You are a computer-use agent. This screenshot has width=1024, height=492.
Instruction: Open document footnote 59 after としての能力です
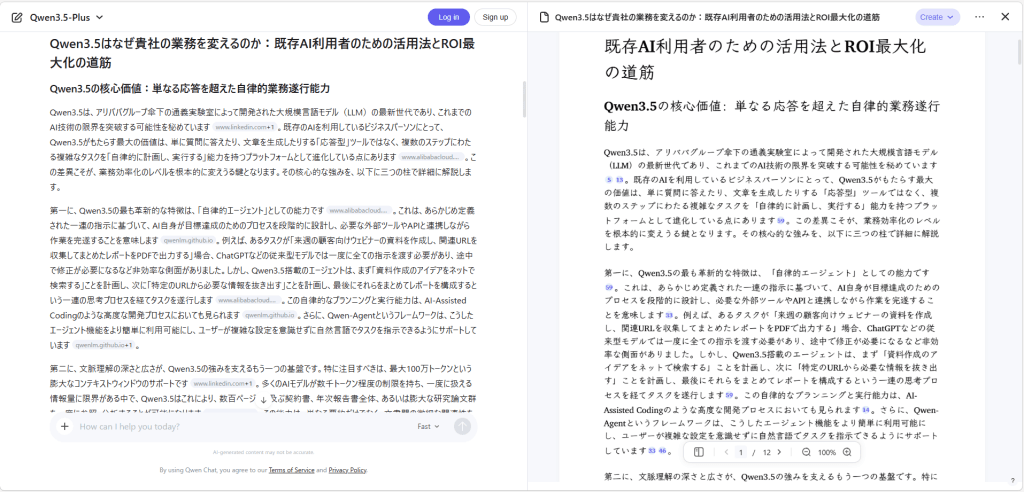pos(609,287)
